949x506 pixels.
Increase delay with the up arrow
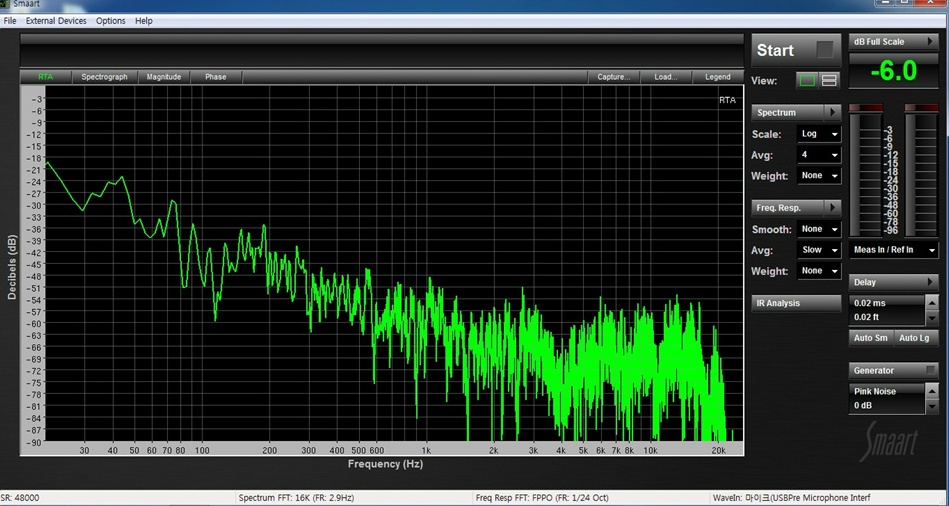tap(932, 303)
